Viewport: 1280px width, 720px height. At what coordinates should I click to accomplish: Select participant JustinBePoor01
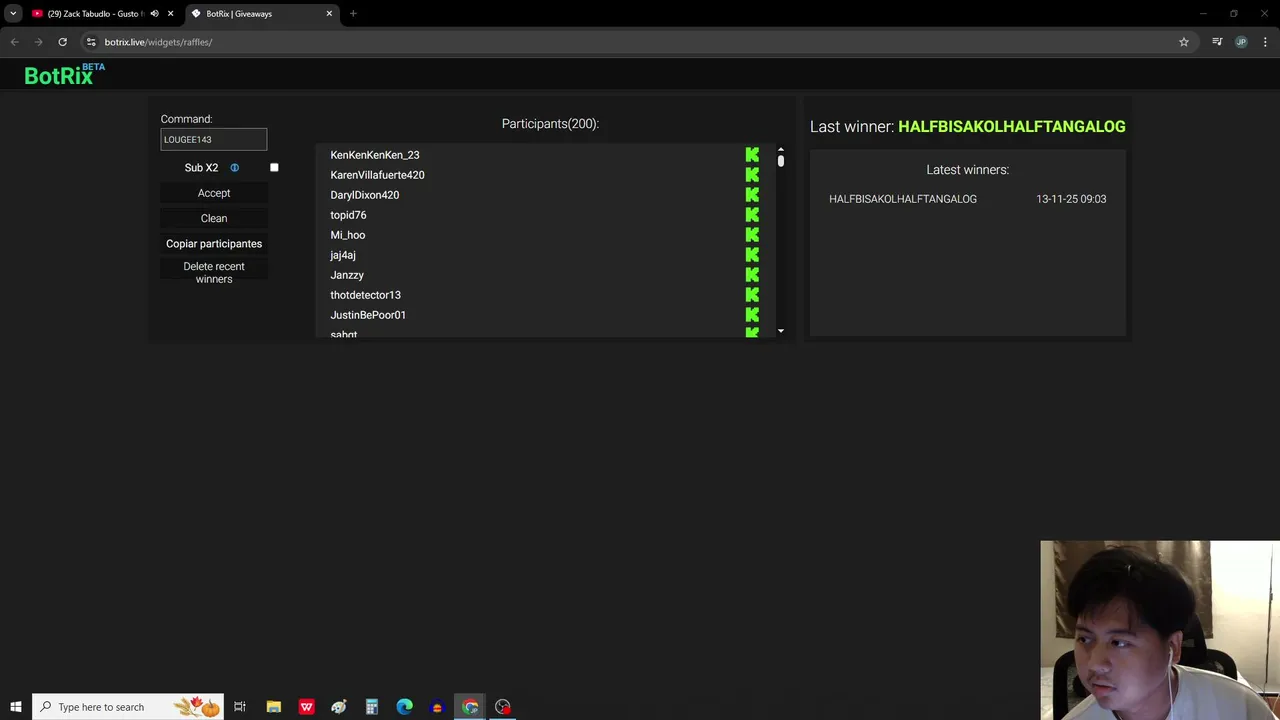[368, 315]
